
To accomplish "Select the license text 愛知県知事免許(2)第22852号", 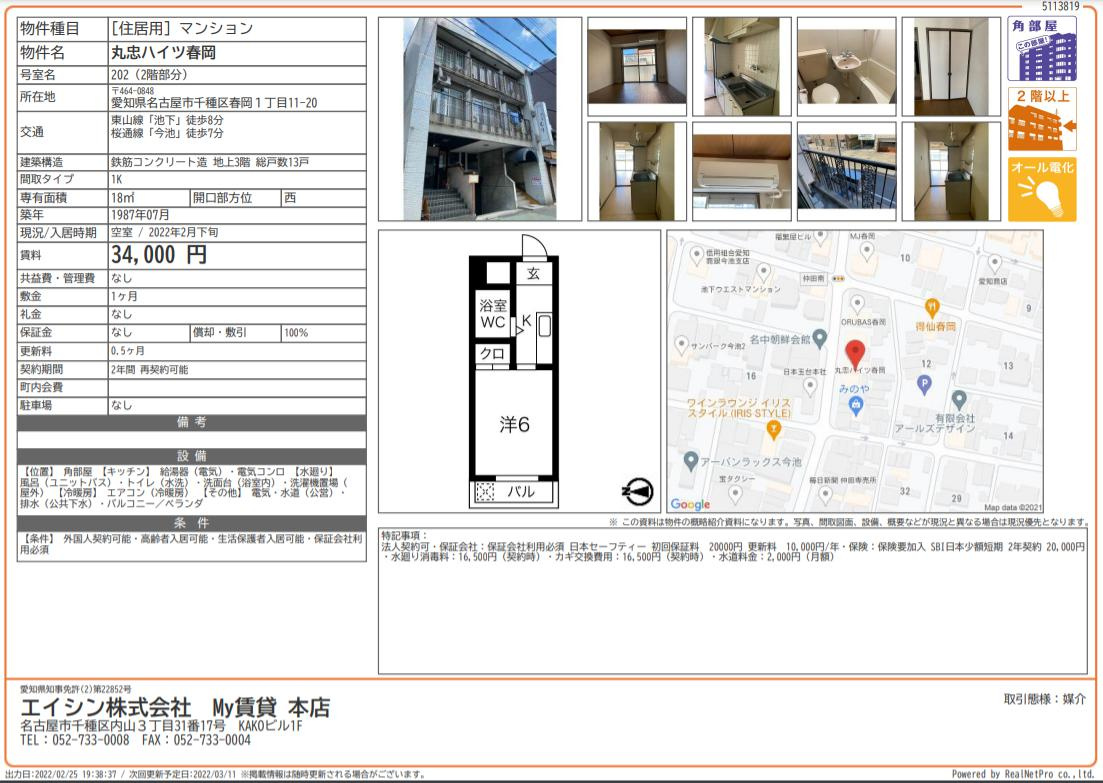I will pos(75,689).
